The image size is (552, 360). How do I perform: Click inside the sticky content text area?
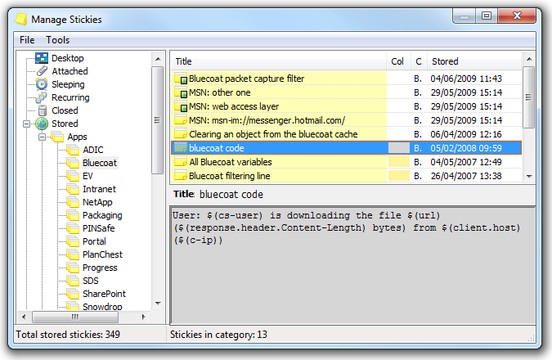[x=353, y=265]
